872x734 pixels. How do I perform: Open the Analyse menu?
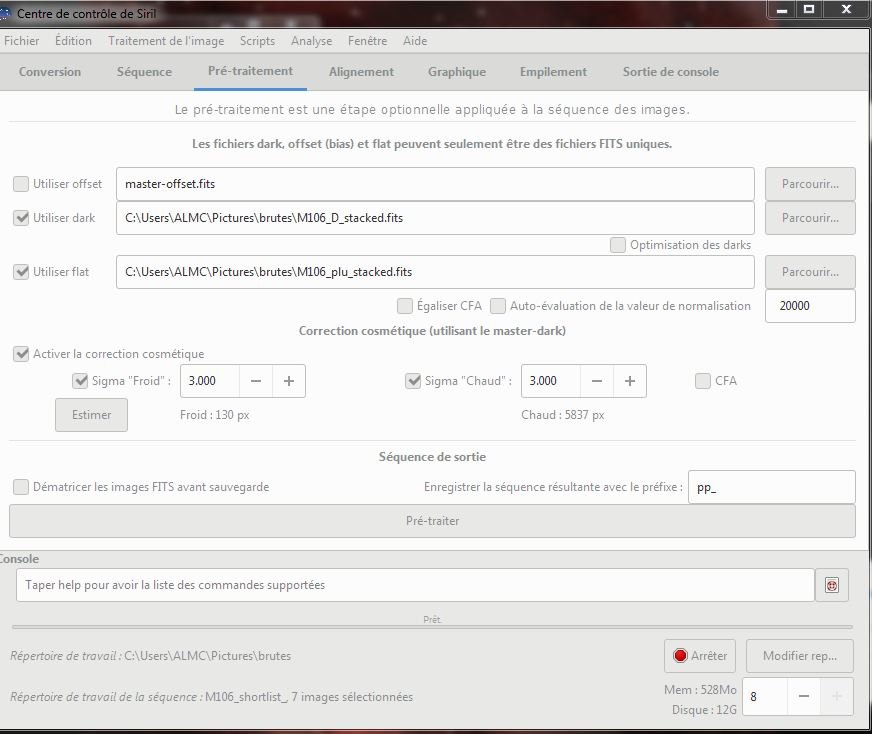point(311,41)
